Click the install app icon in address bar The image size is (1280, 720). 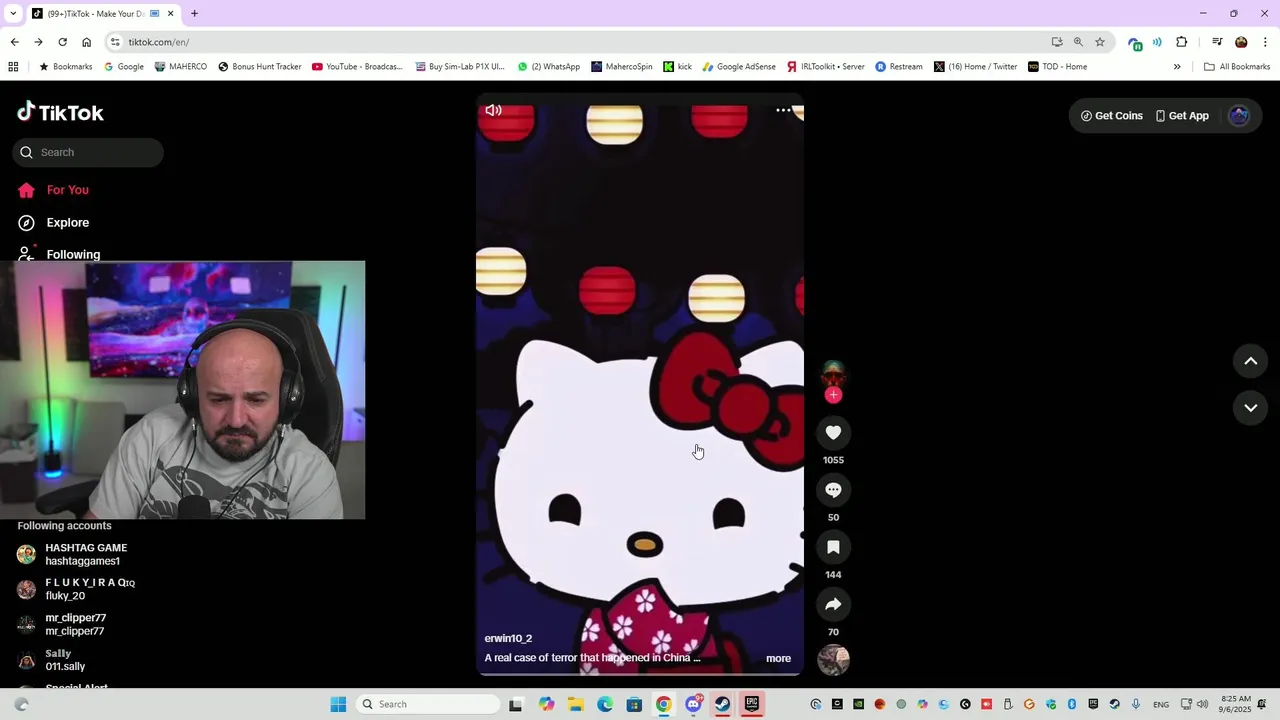click(1057, 42)
